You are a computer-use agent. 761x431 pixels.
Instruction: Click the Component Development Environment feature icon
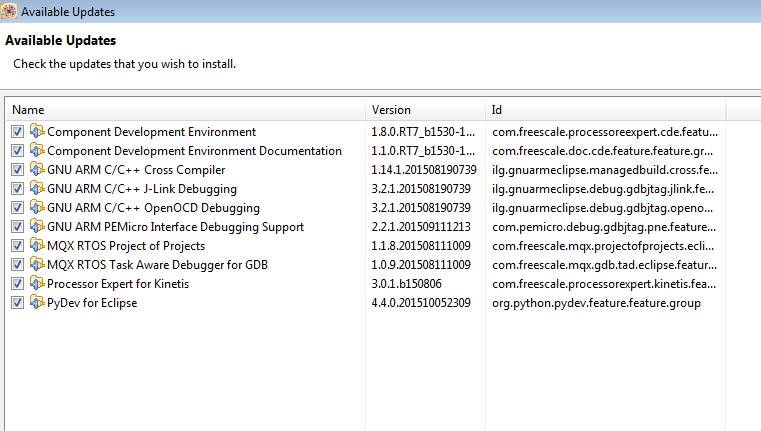pyautogui.click(x=37, y=132)
